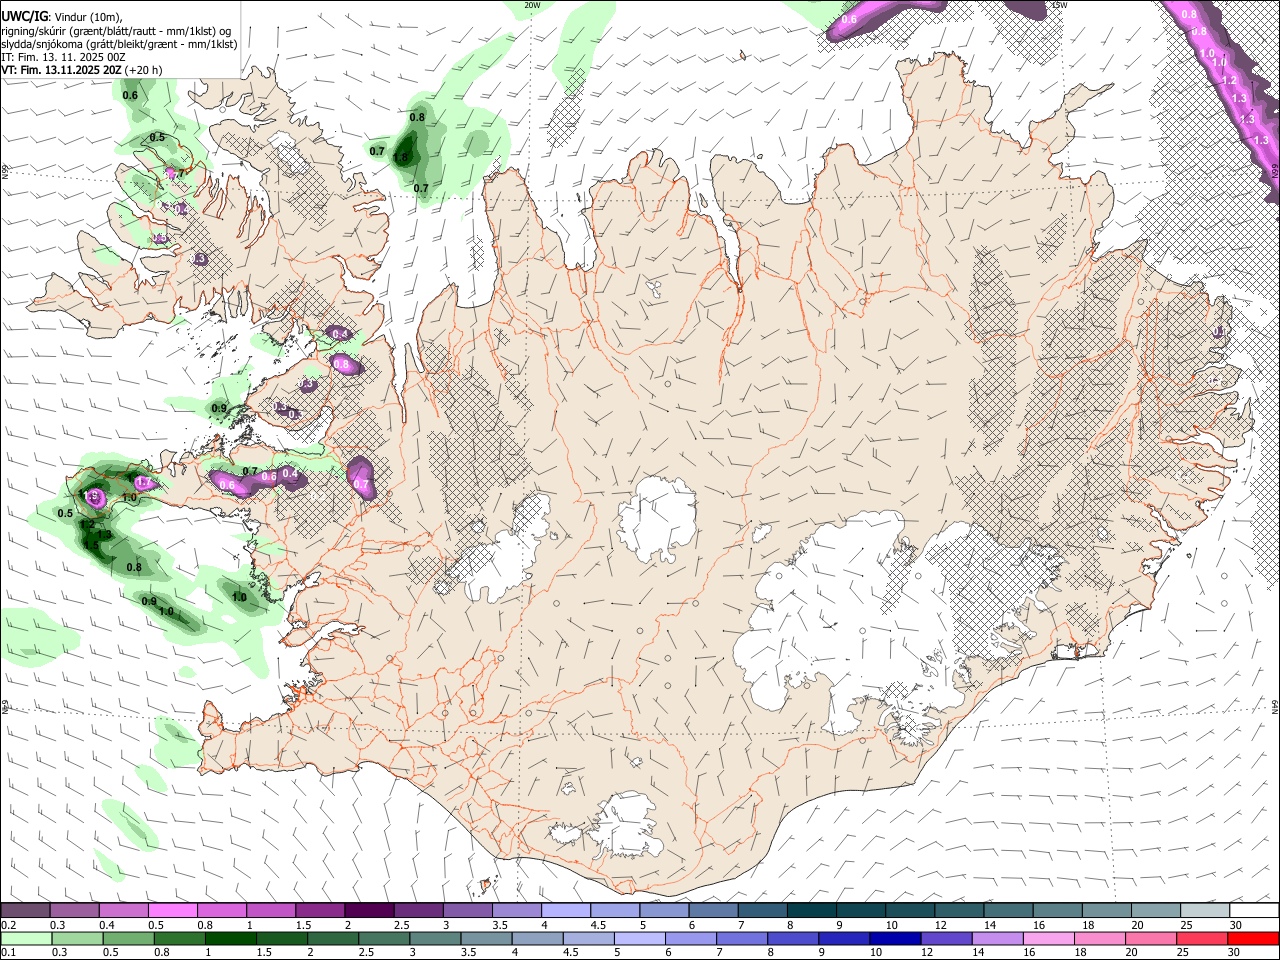Pick the darkest purple top-row swatch between 2 and 2.5

pyautogui.click(x=368, y=911)
